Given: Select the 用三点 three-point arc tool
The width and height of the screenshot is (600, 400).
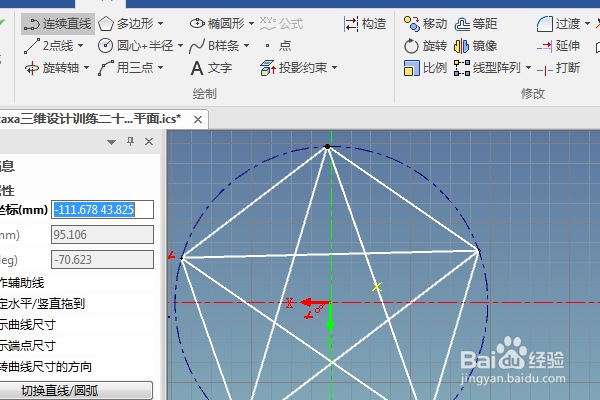Looking at the screenshot, I should 126,68.
